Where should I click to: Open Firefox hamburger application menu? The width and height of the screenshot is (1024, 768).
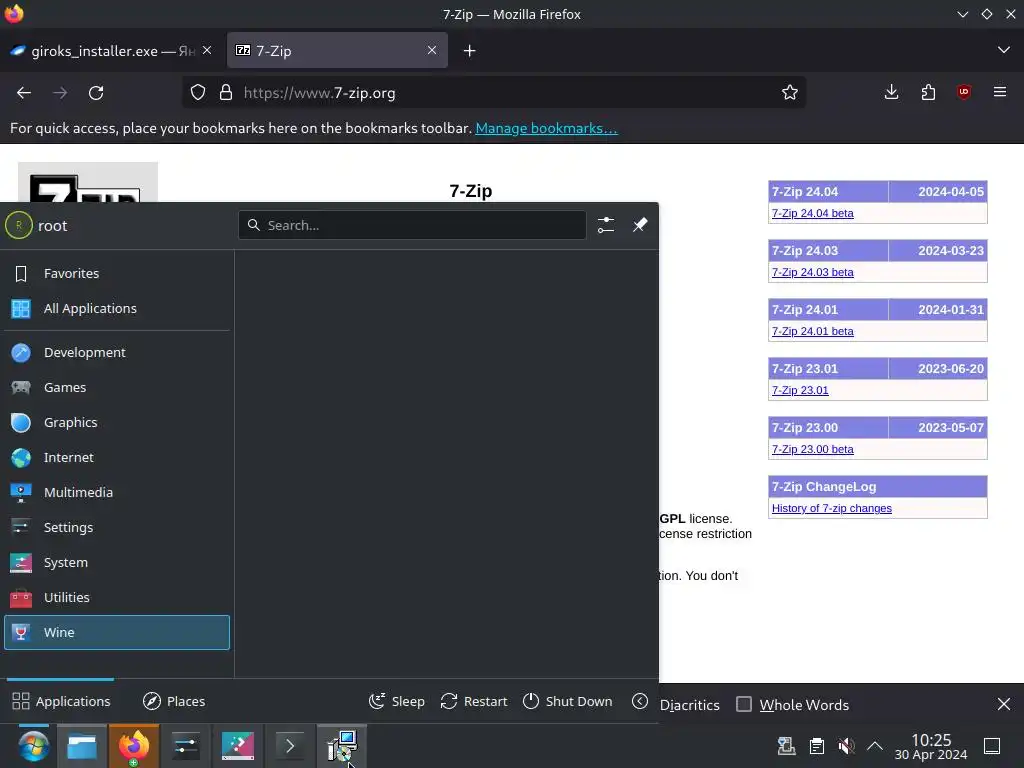click(x=1000, y=93)
